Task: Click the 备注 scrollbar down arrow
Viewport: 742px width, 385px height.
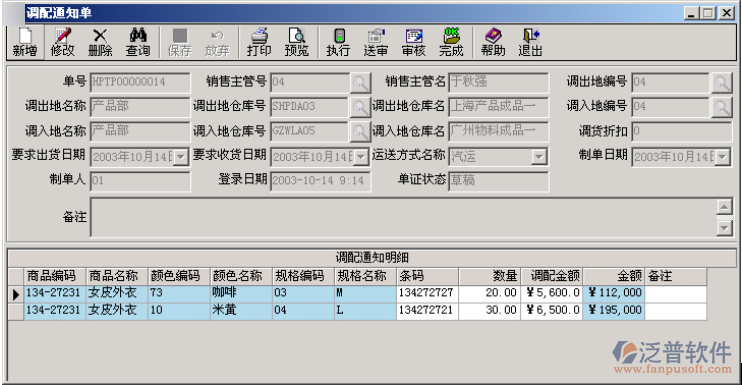Action: 724,228
